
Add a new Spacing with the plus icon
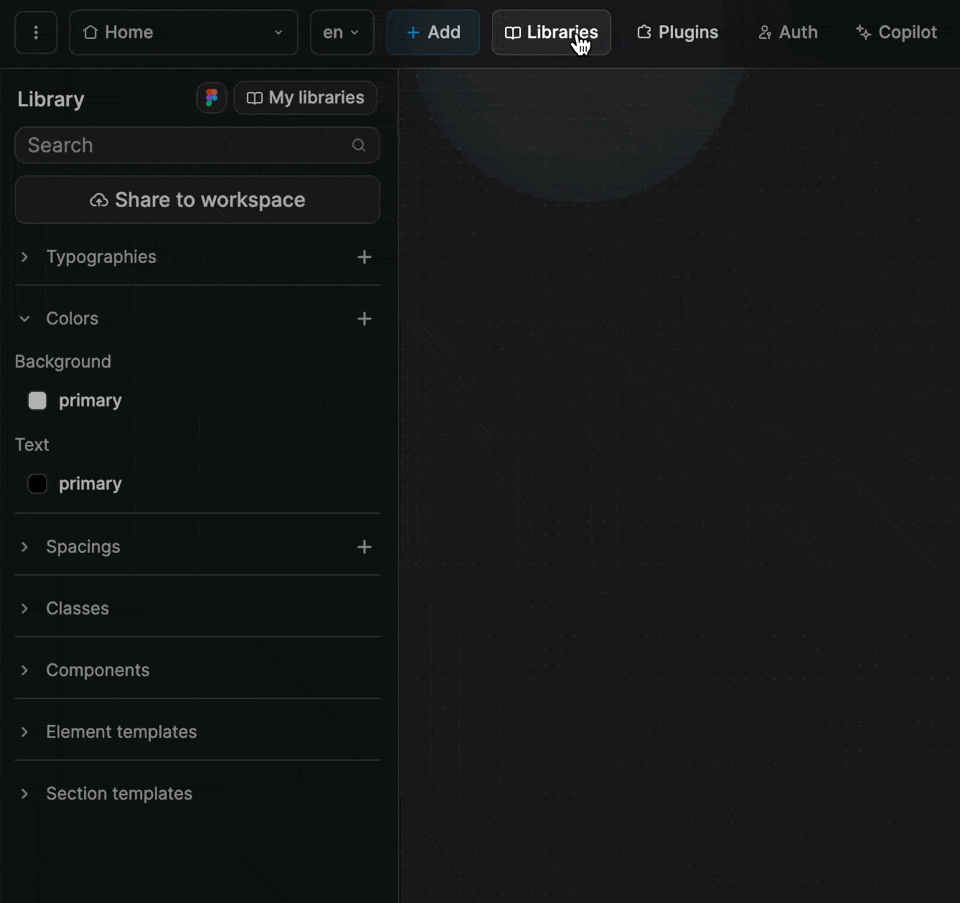pos(364,546)
